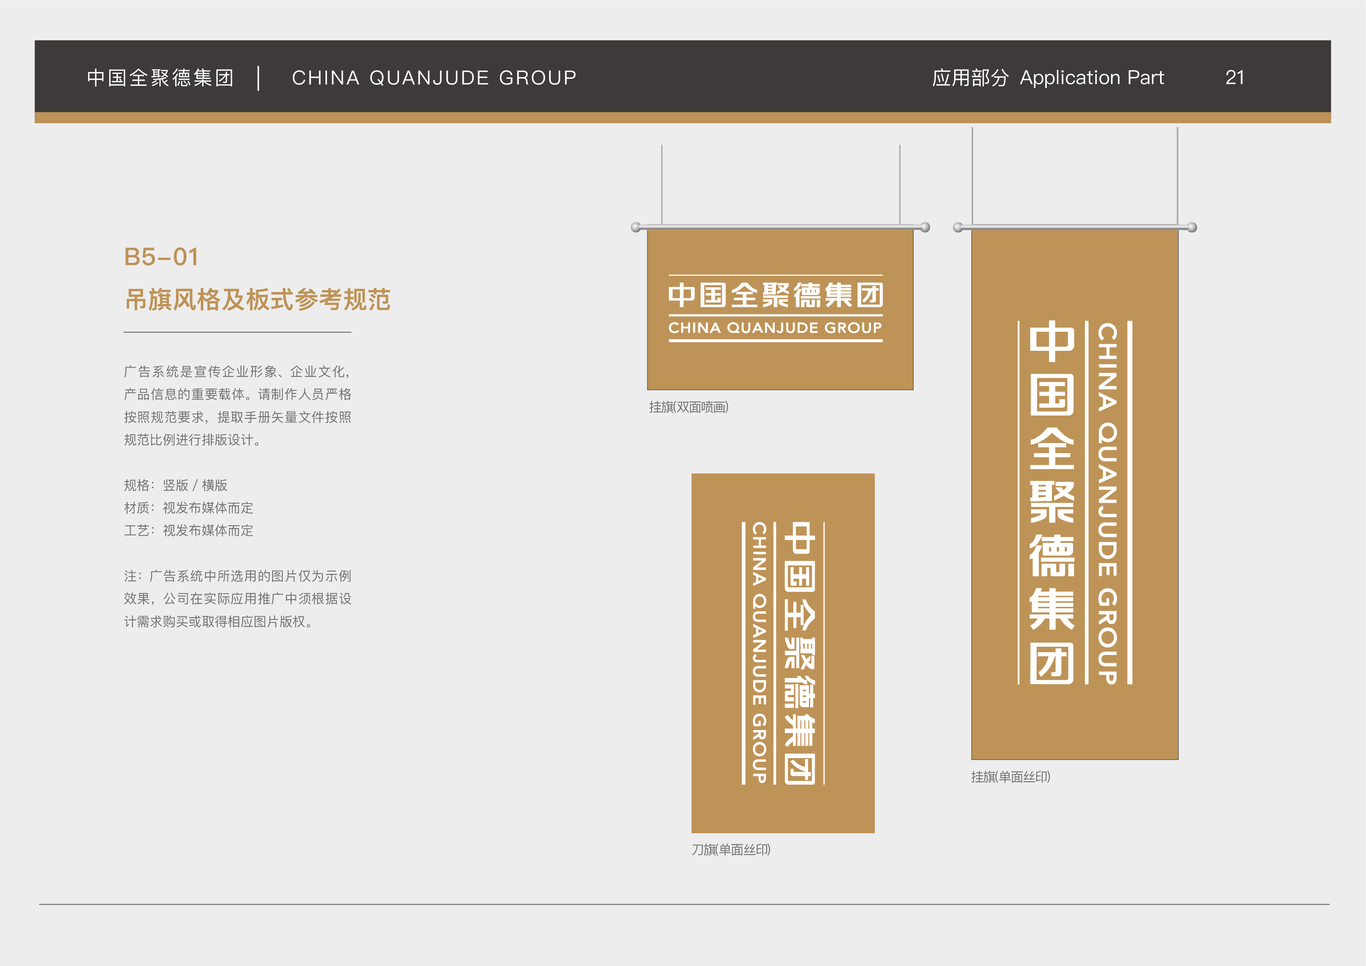Click the note line starting 注：广告系统中所选用
The image size is (1366, 966).
point(238,576)
